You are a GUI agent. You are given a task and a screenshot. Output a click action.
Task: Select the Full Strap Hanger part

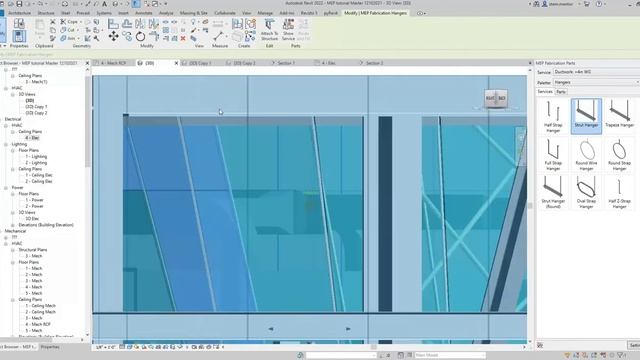[x=553, y=154]
